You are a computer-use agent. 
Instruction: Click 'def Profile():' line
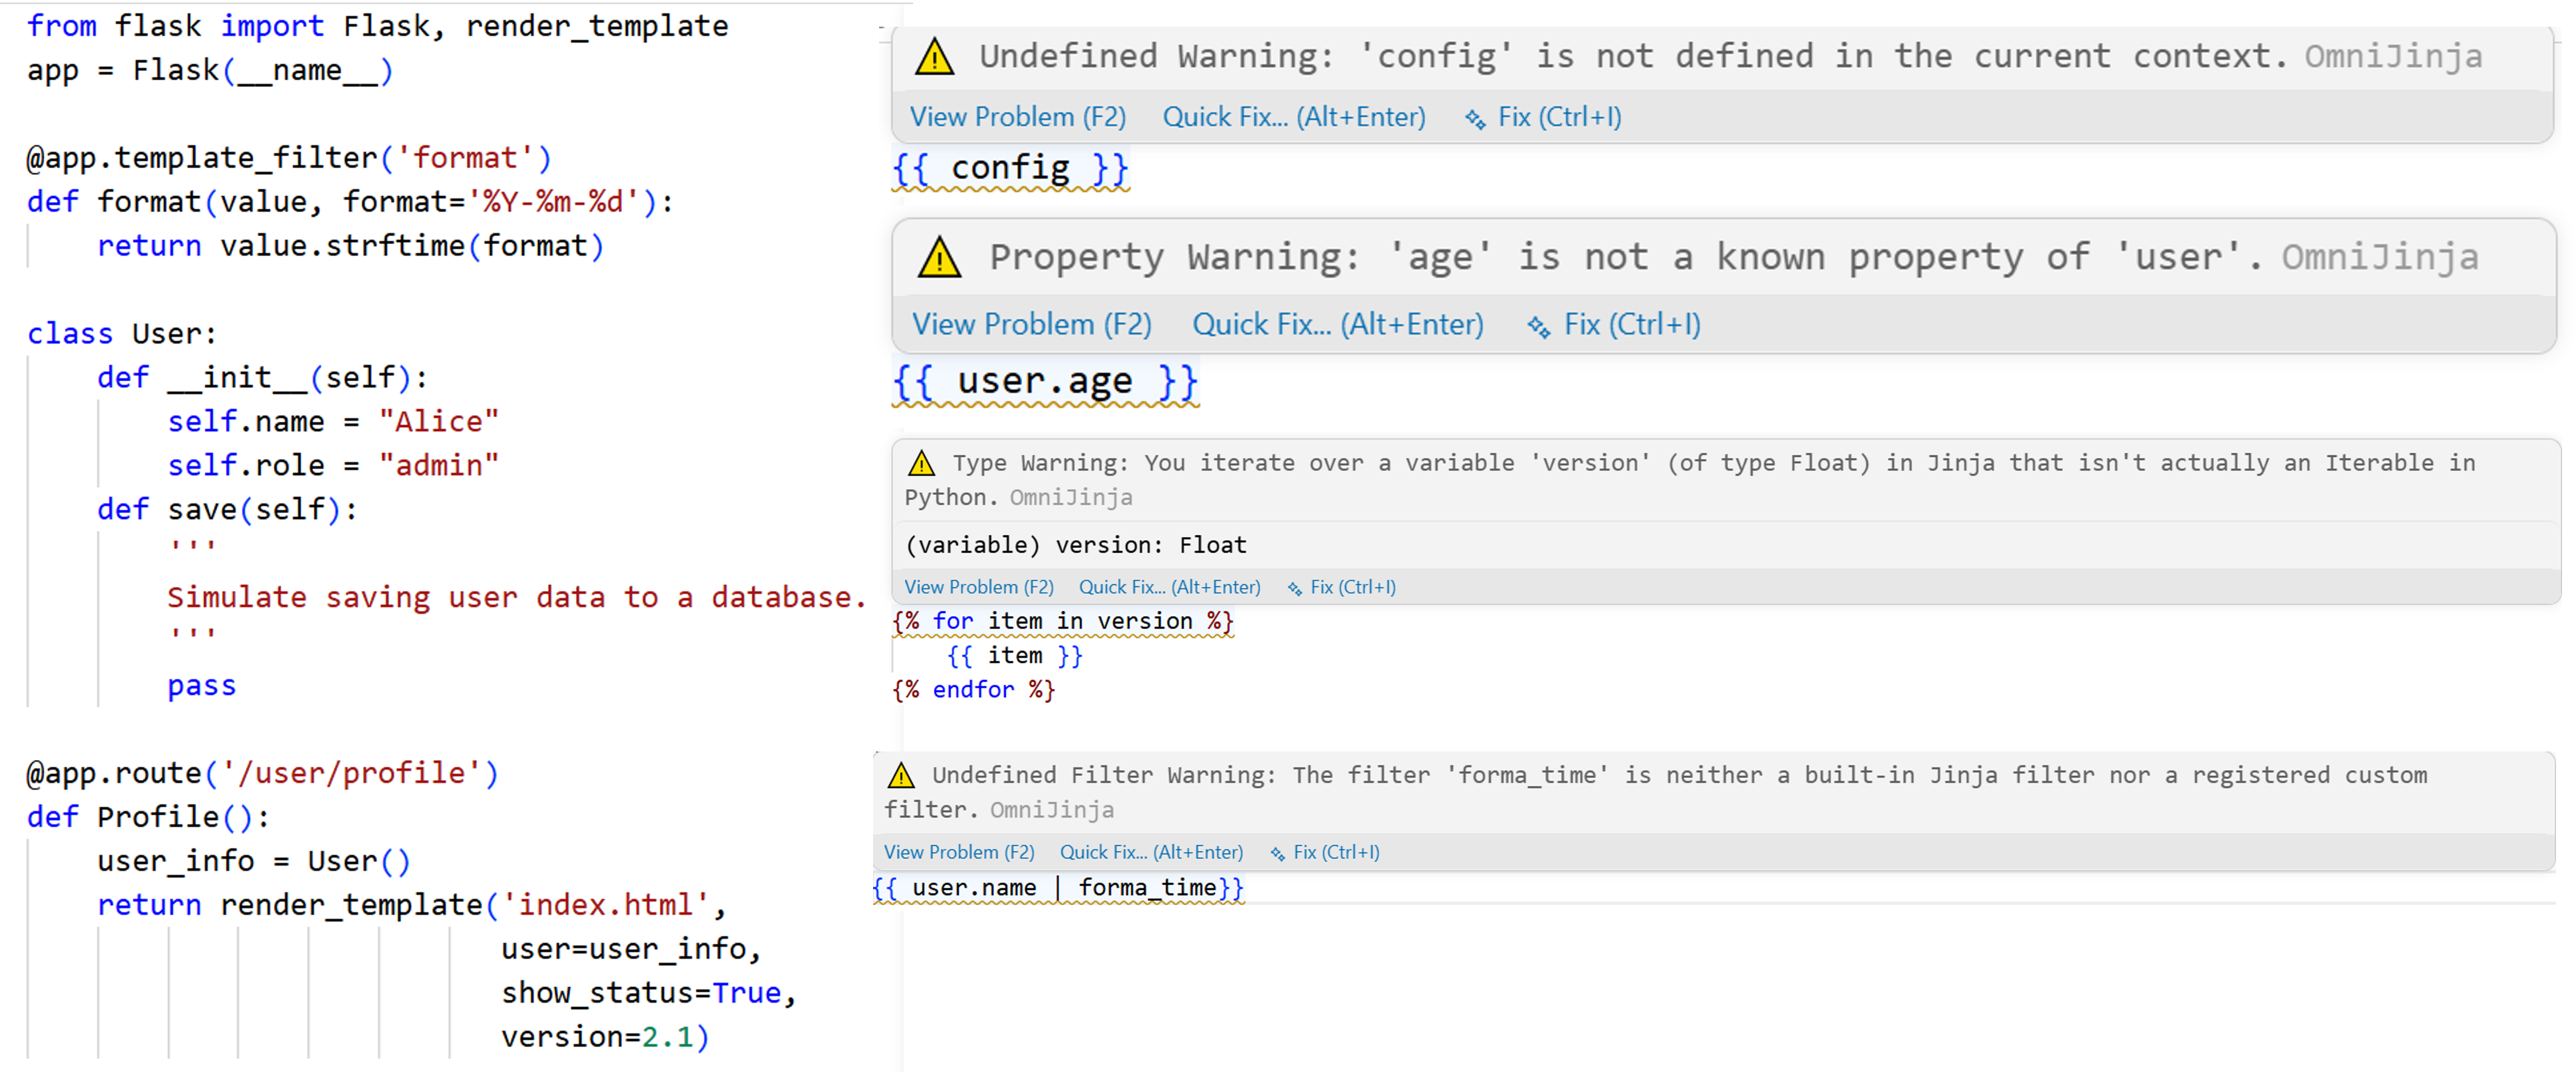[x=148, y=817]
